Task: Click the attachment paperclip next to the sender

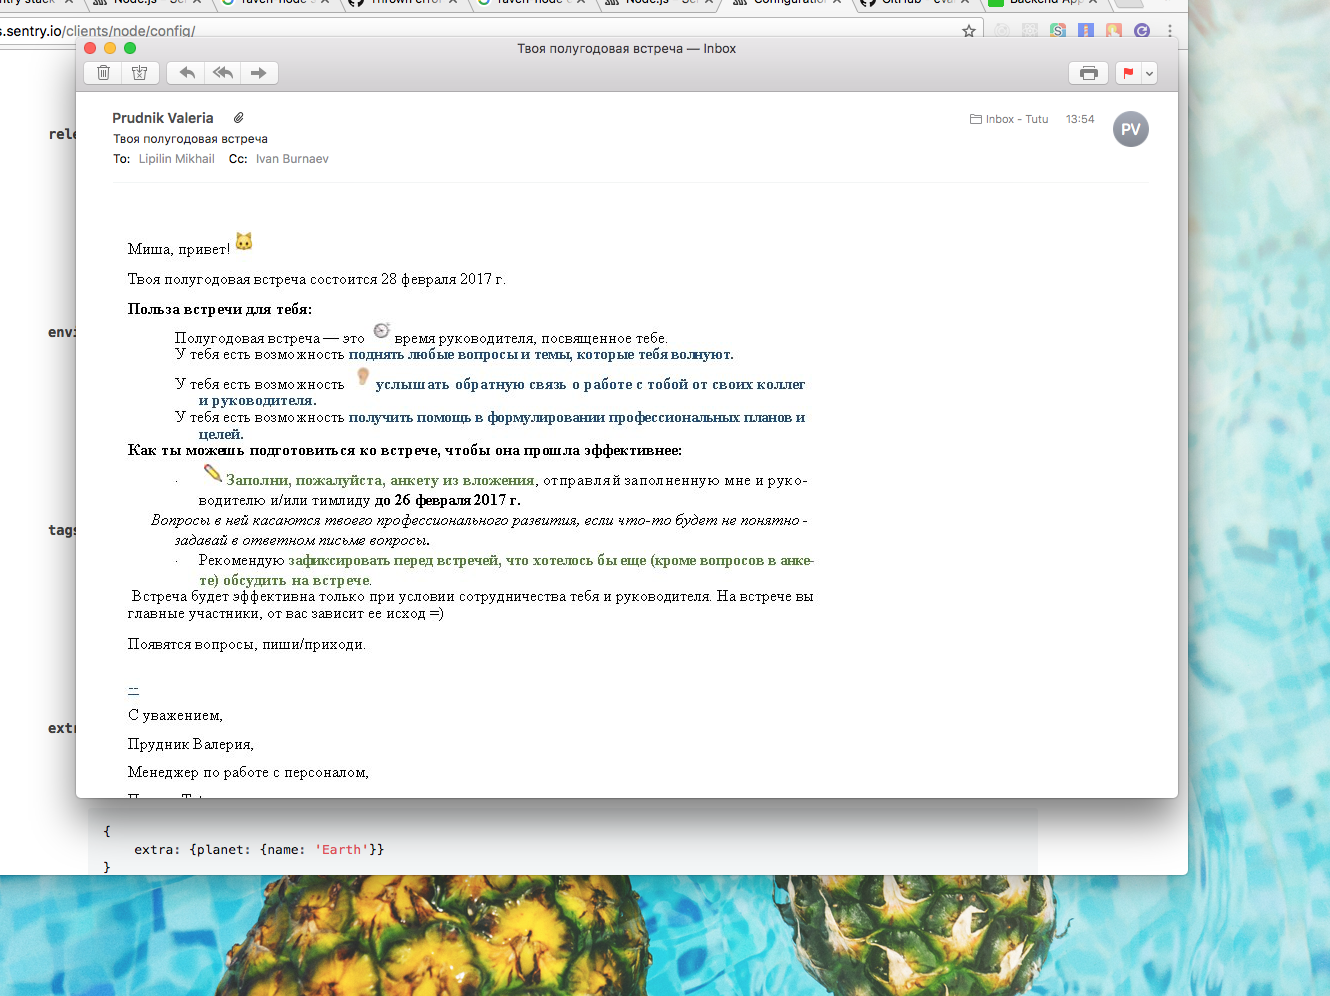Action: (239, 118)
